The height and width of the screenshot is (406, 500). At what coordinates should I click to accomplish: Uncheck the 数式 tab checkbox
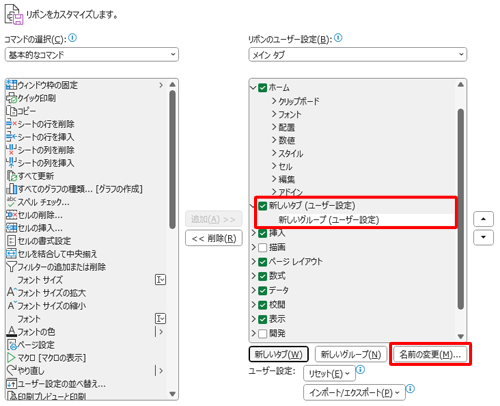click(x=263, y=276)
